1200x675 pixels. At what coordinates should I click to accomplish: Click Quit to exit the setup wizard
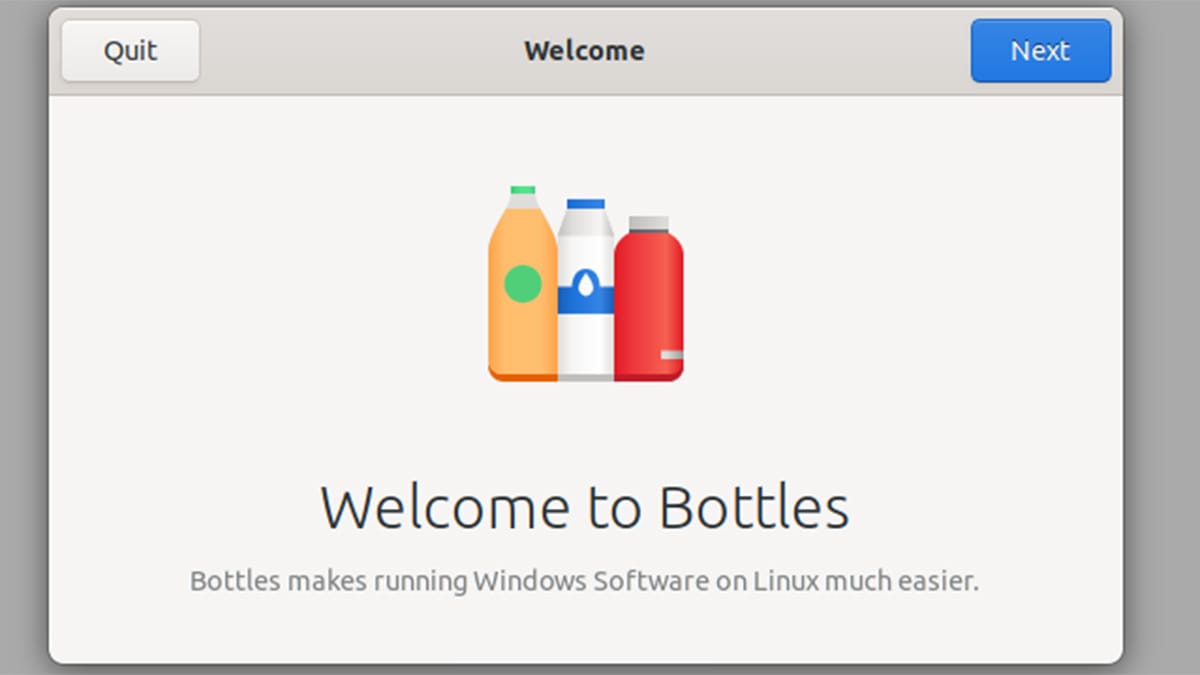pyautogui.click(x=129, y=50)
